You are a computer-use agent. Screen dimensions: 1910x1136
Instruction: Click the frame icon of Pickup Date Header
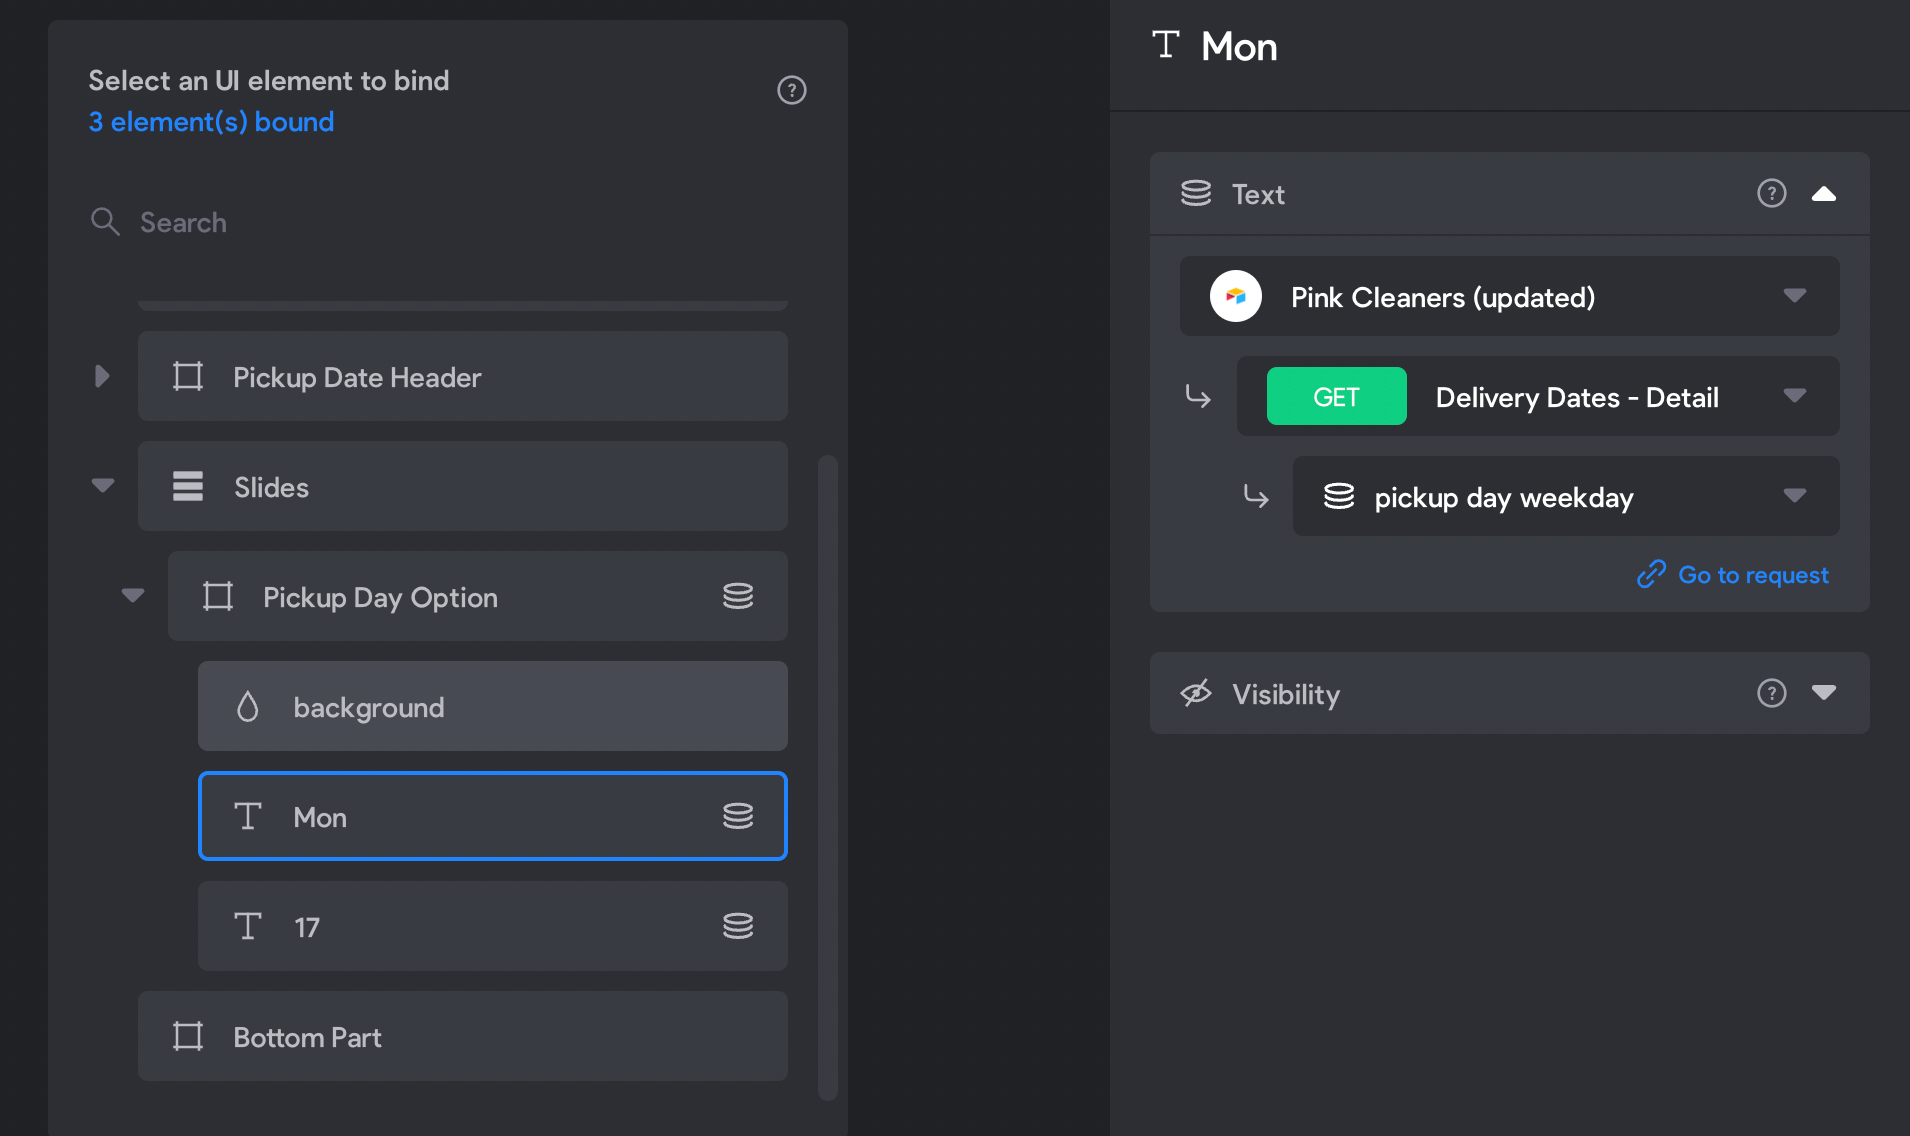coord(188,377)
